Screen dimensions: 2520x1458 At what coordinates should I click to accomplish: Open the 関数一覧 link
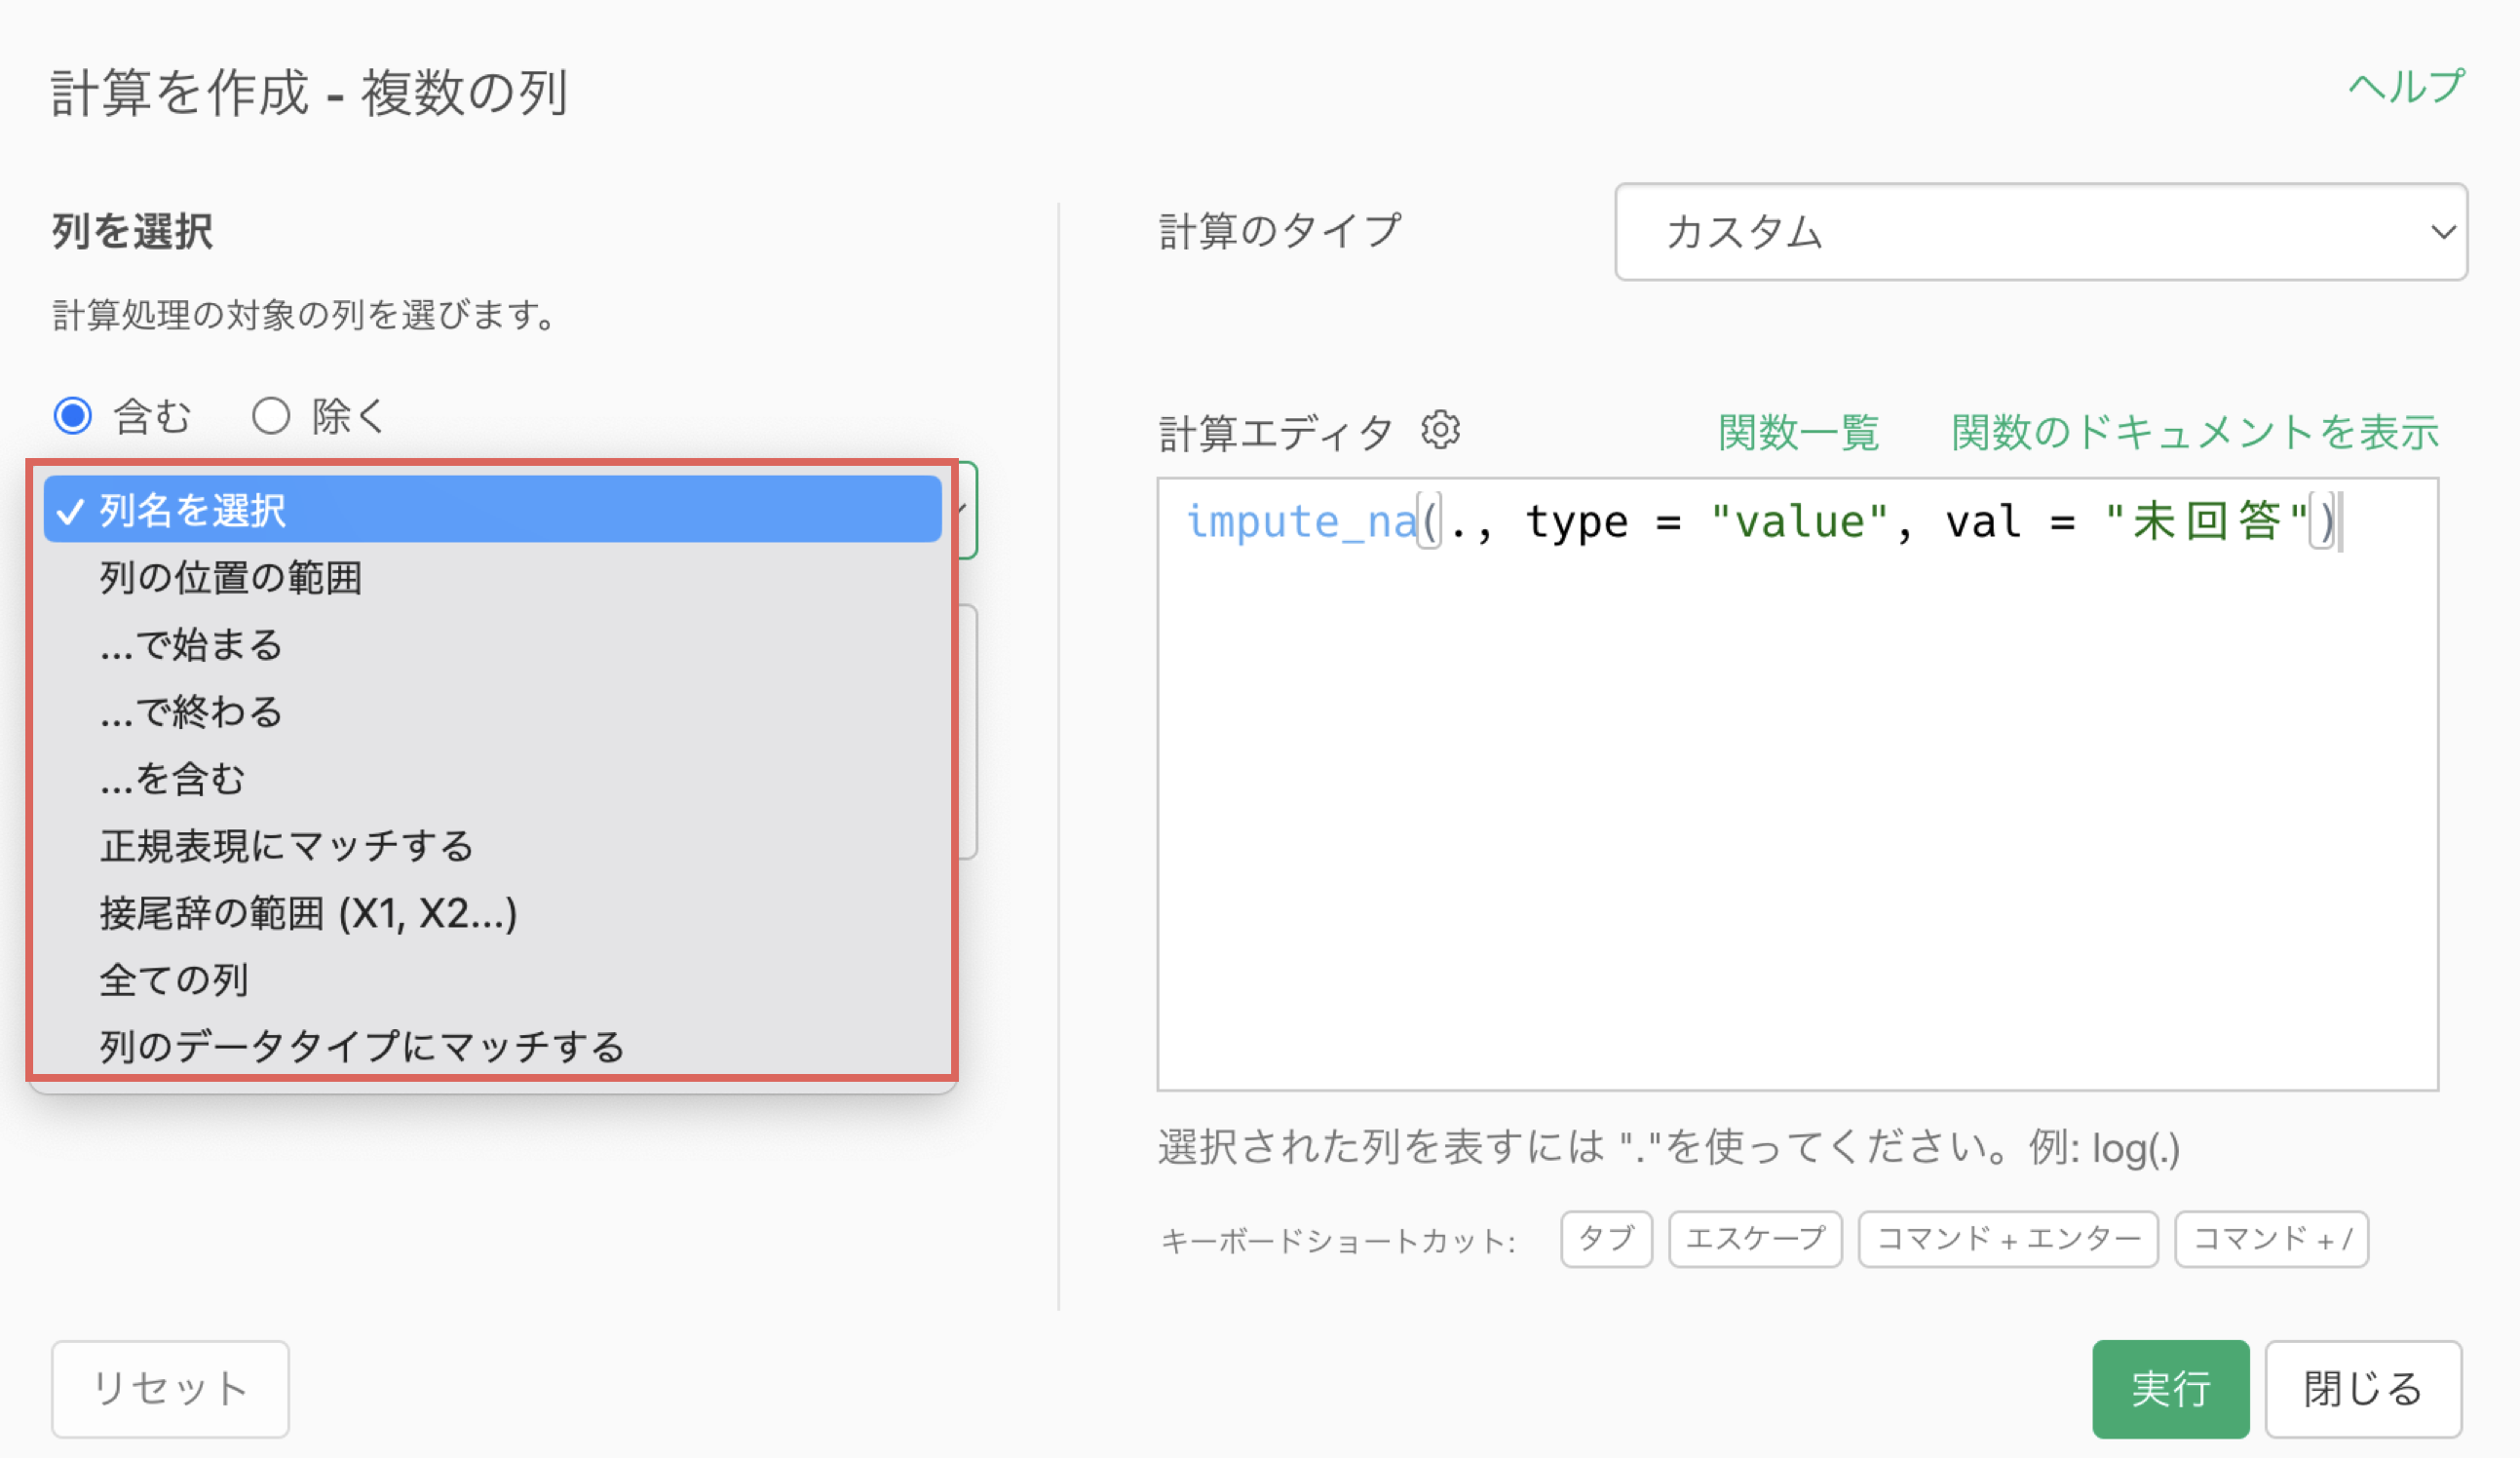click(x=1798, y=433)
